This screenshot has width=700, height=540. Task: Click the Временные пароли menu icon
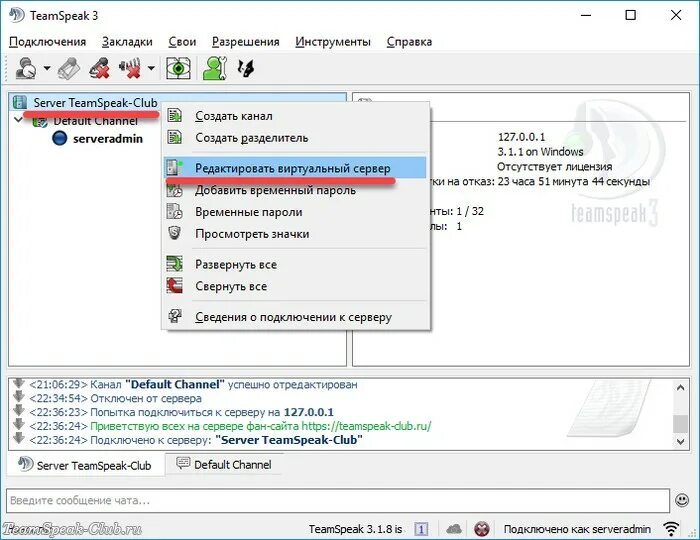175,211
